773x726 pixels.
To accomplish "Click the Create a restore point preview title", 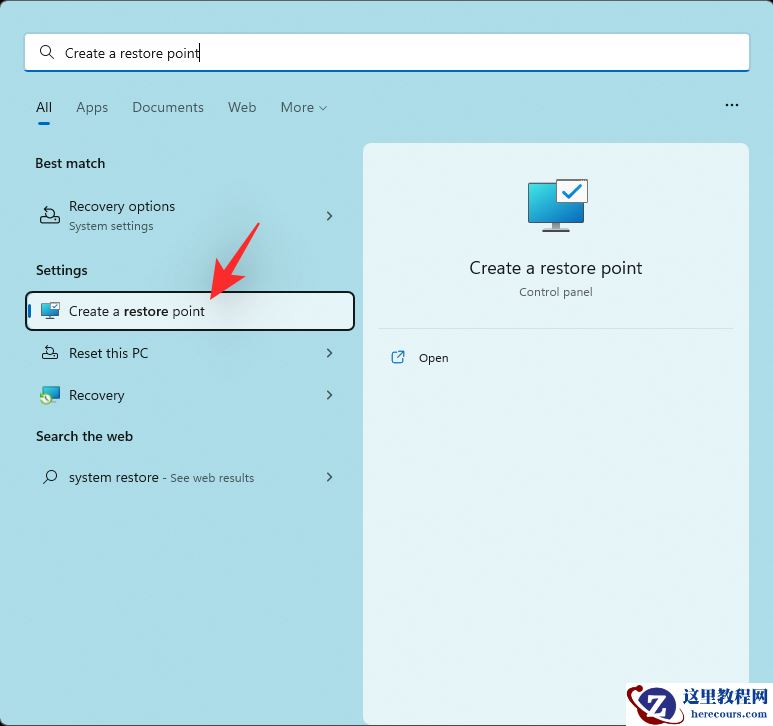I will coord(556,268).
